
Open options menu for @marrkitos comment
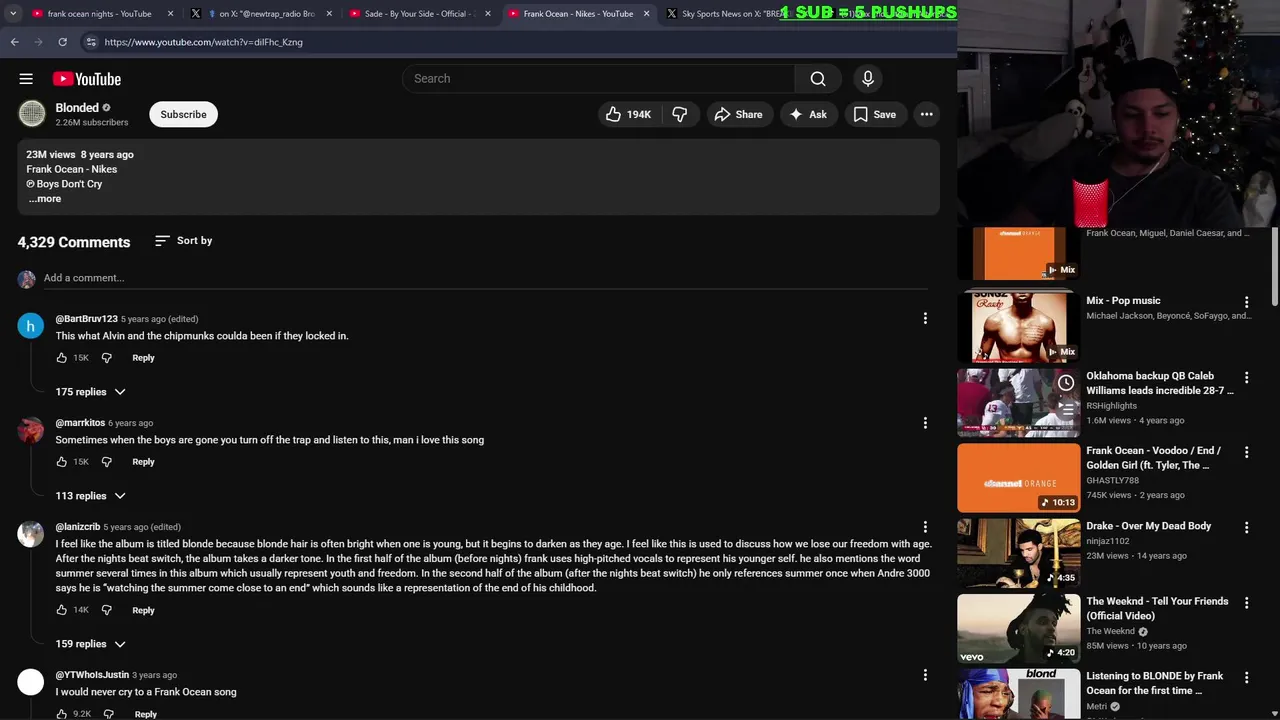pyautogui.click(x=925, y=423)
